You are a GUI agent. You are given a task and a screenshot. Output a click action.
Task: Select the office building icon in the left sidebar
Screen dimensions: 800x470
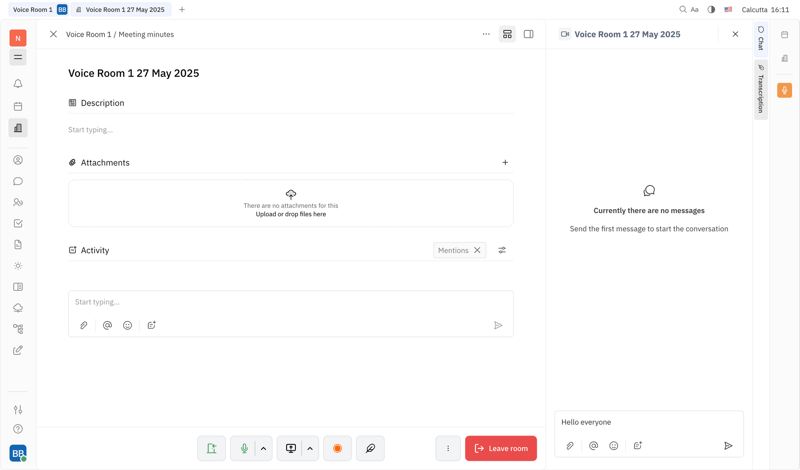[x=18, y=128]
